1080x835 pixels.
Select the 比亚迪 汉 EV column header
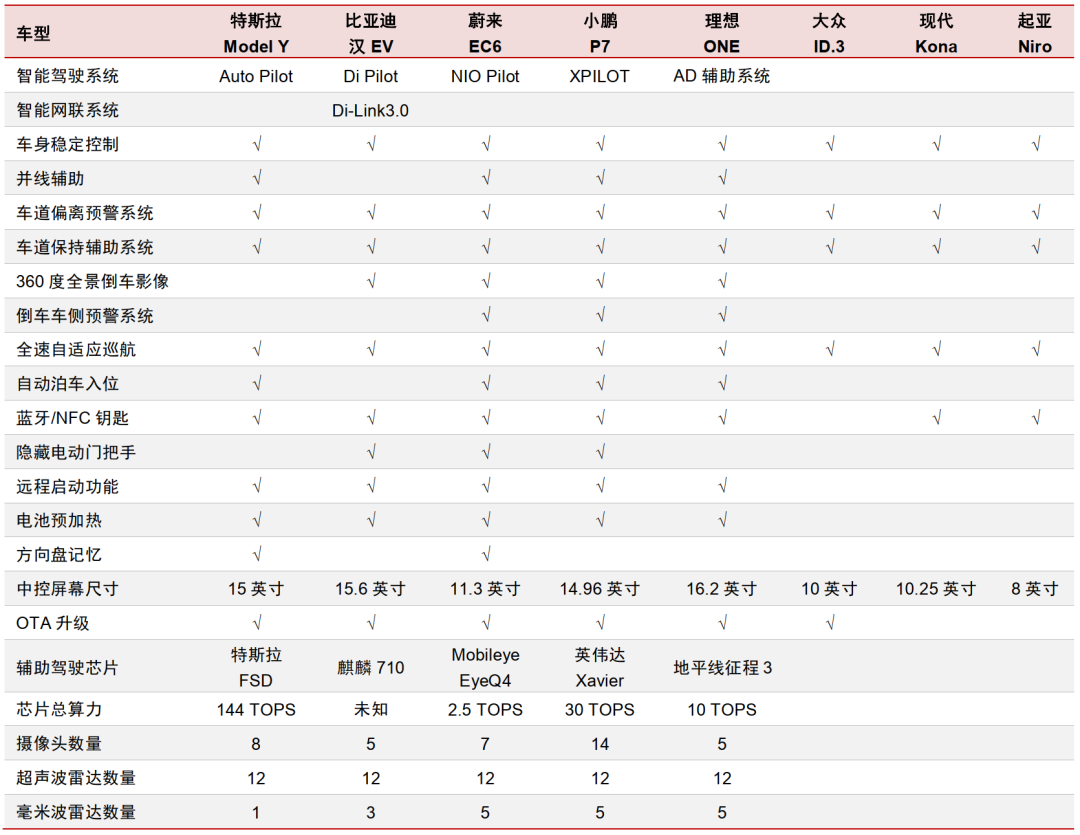[x=371, y=34]
